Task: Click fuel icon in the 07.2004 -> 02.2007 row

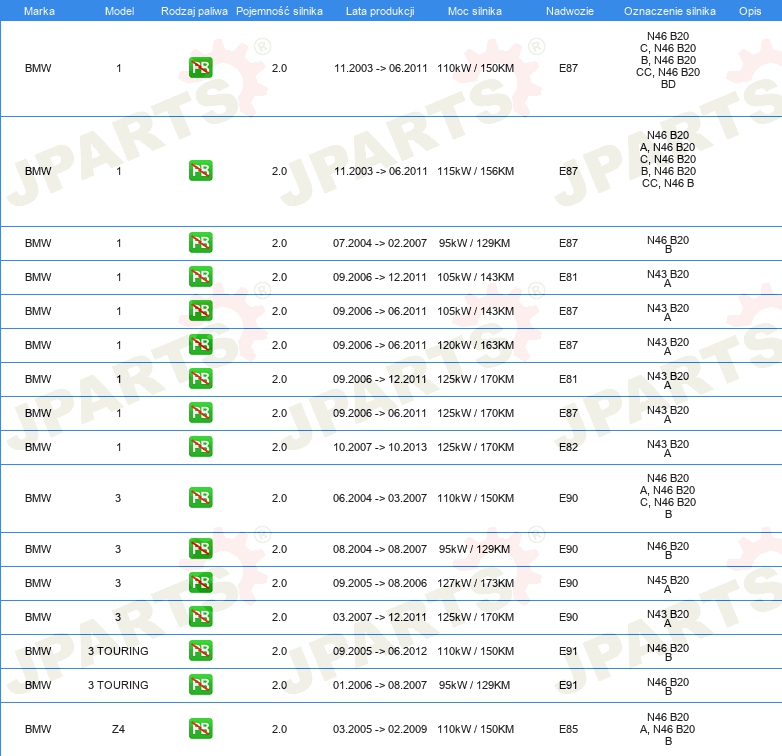Action: (x=200, y=243)
